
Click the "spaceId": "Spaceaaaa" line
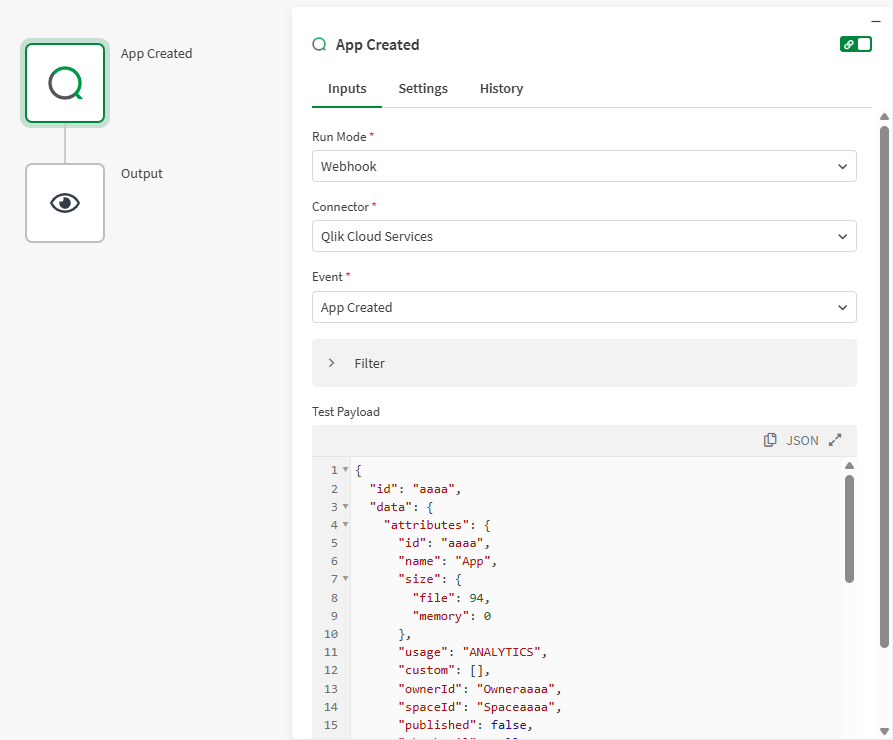pos(480,707)
